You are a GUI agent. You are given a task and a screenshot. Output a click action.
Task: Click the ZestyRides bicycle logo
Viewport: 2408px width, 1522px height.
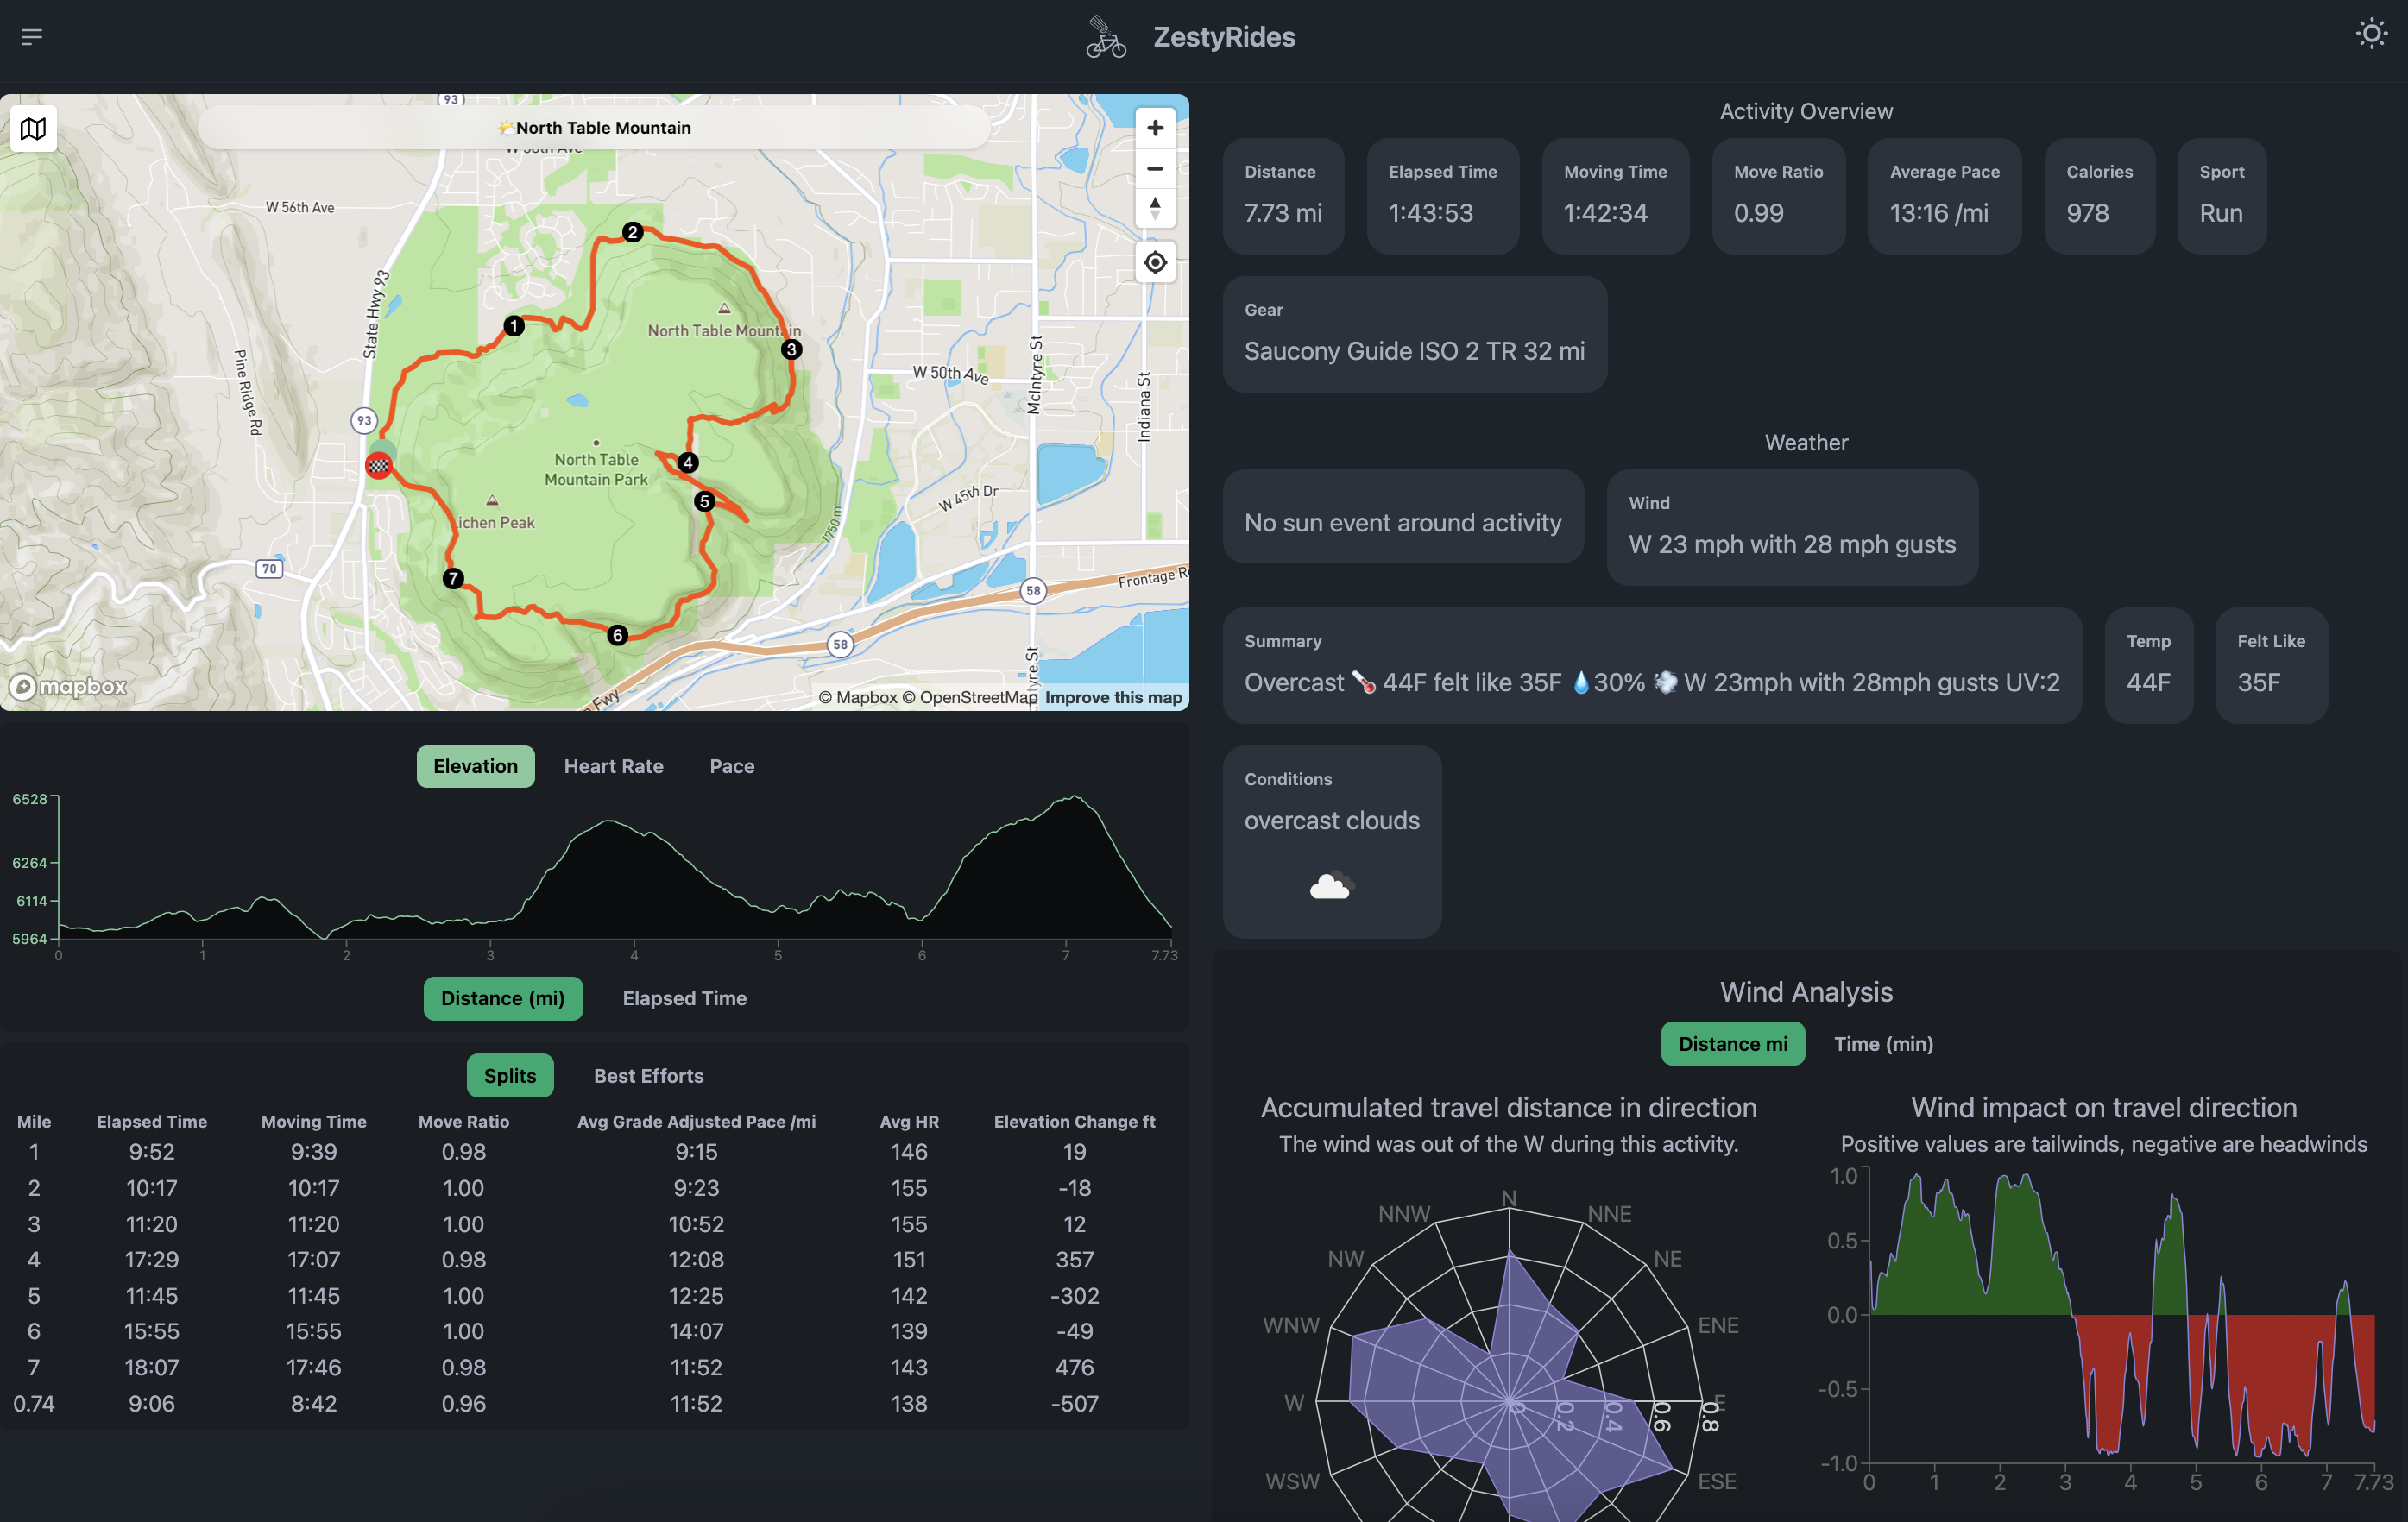[x=1104, y=36]
